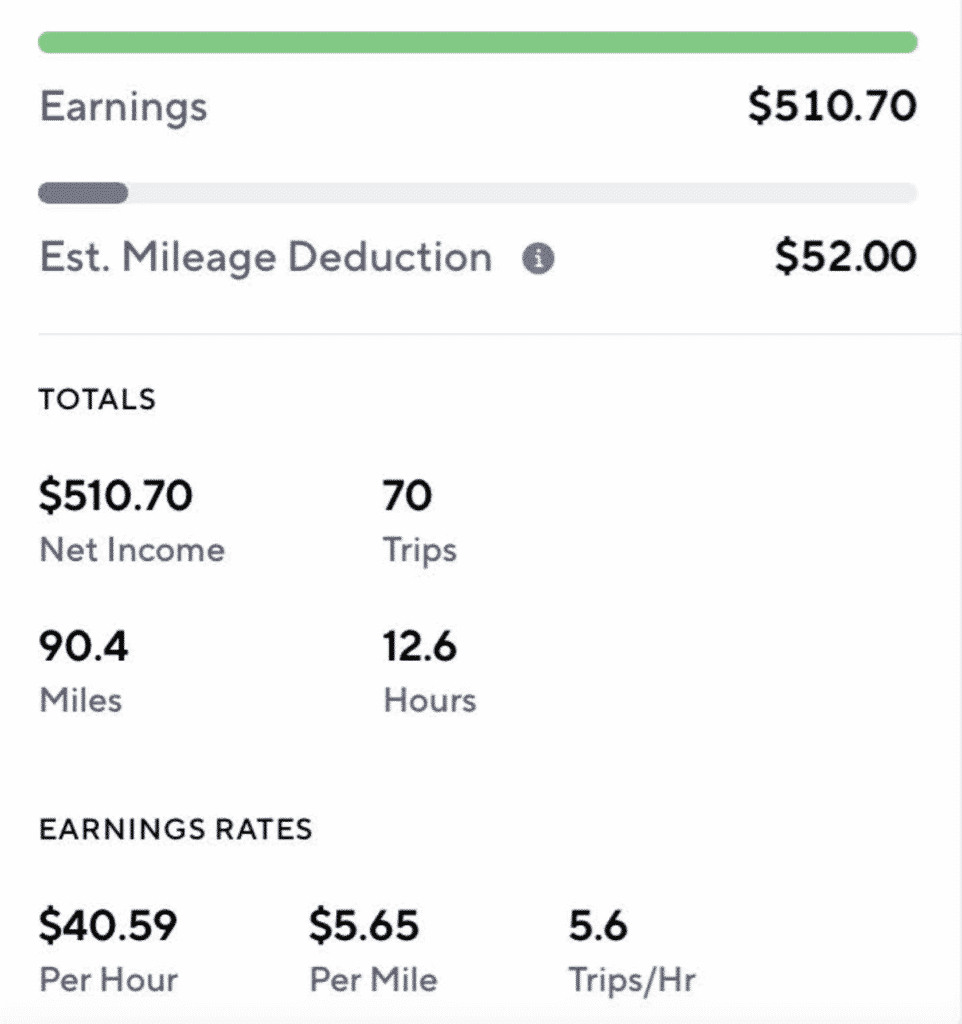Select the $510.70 Net Income value
The width and height of the screenshot is (962, 1024).
coord(116,494)
